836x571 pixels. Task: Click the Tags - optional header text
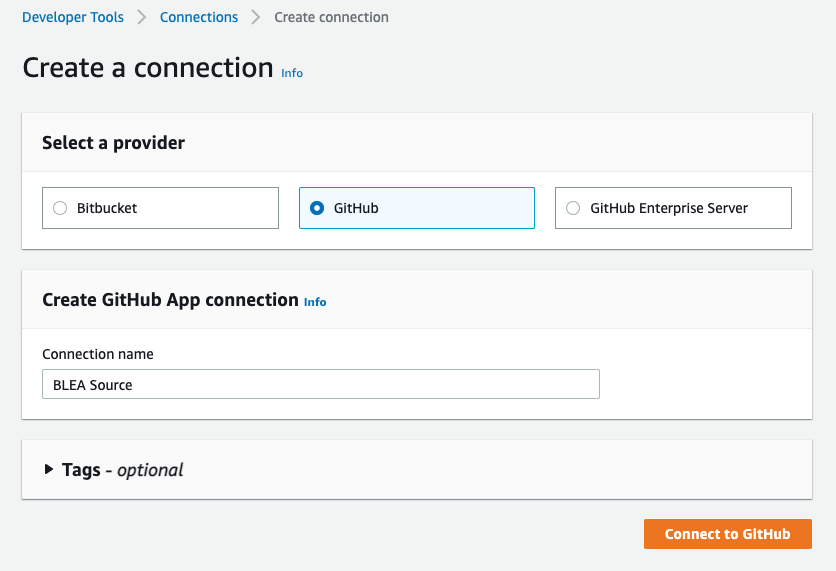click(x=123, y=470)
